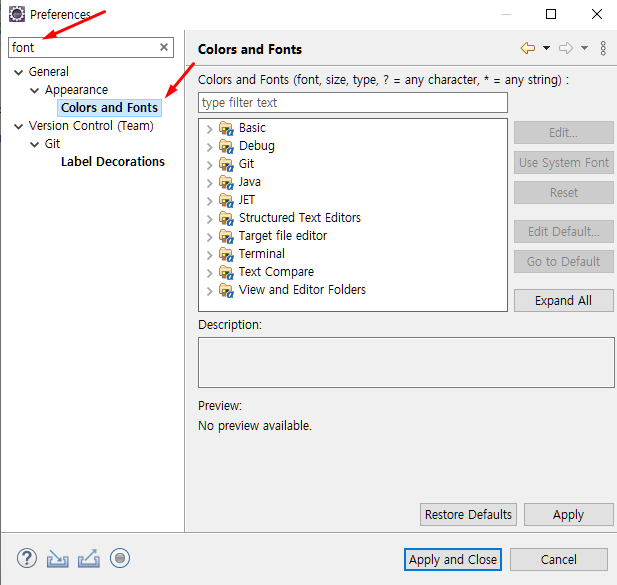Click the JET folder icon
Image resolution: width=617 pixels, height=585 pixels.
[x=226, y=200]
